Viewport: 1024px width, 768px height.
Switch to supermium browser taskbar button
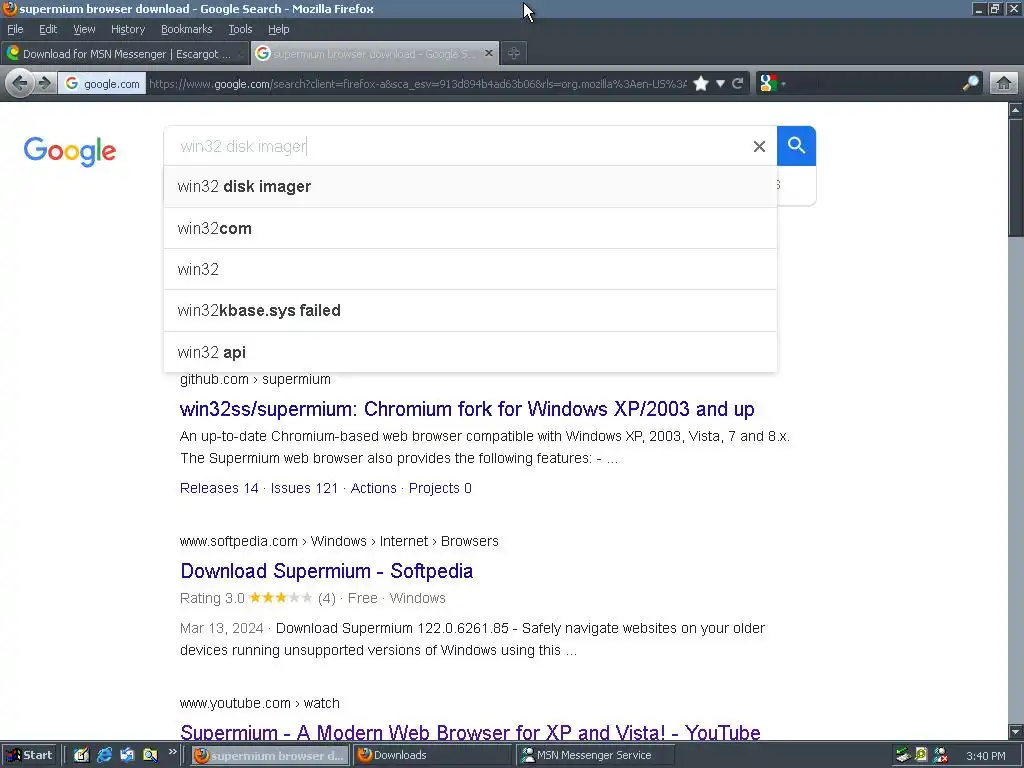270,756
